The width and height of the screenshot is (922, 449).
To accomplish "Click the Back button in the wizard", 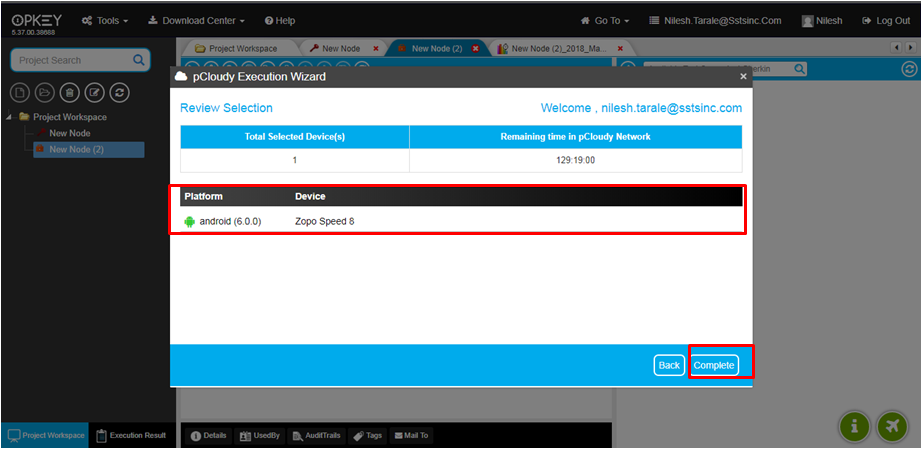I will [x=669, y=365].
